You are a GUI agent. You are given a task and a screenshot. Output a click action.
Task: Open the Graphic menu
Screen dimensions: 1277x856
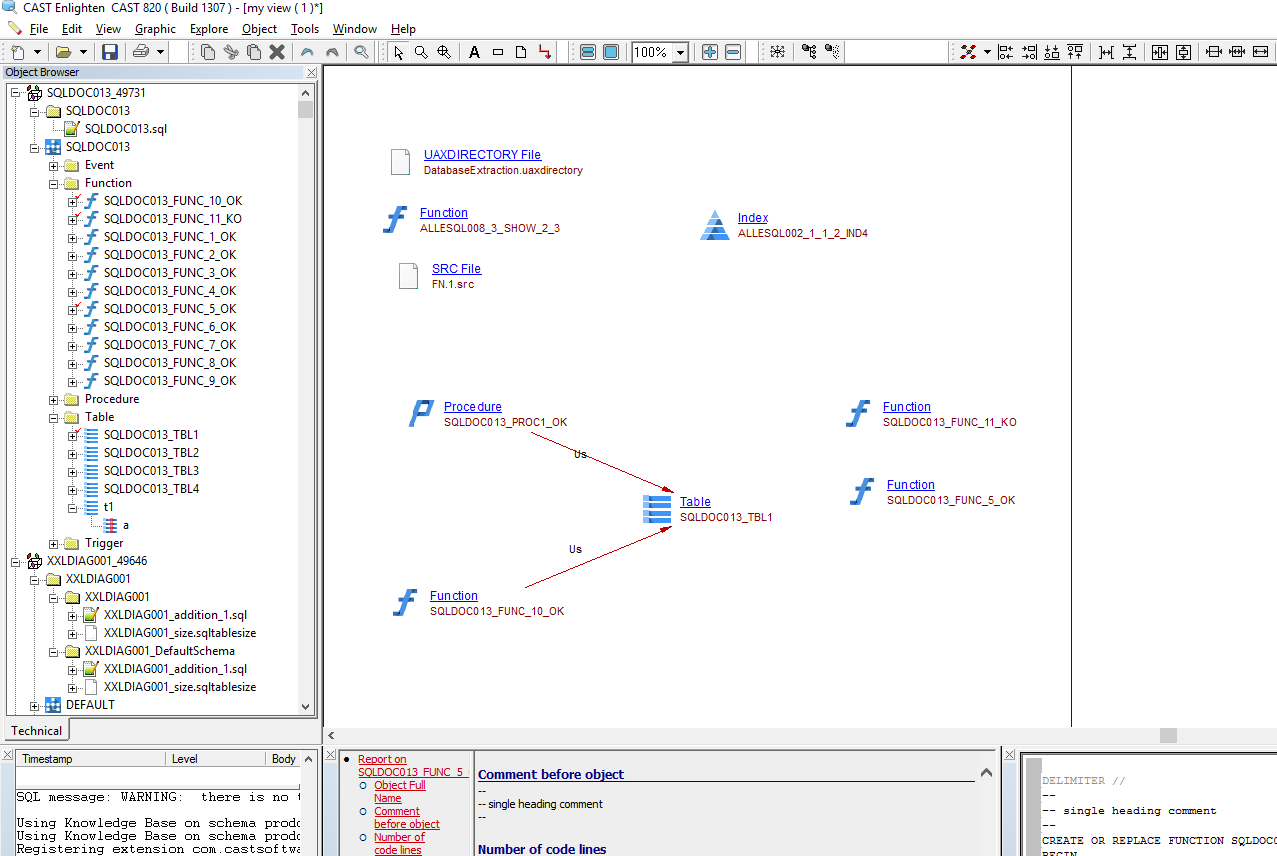coord(155,29)
